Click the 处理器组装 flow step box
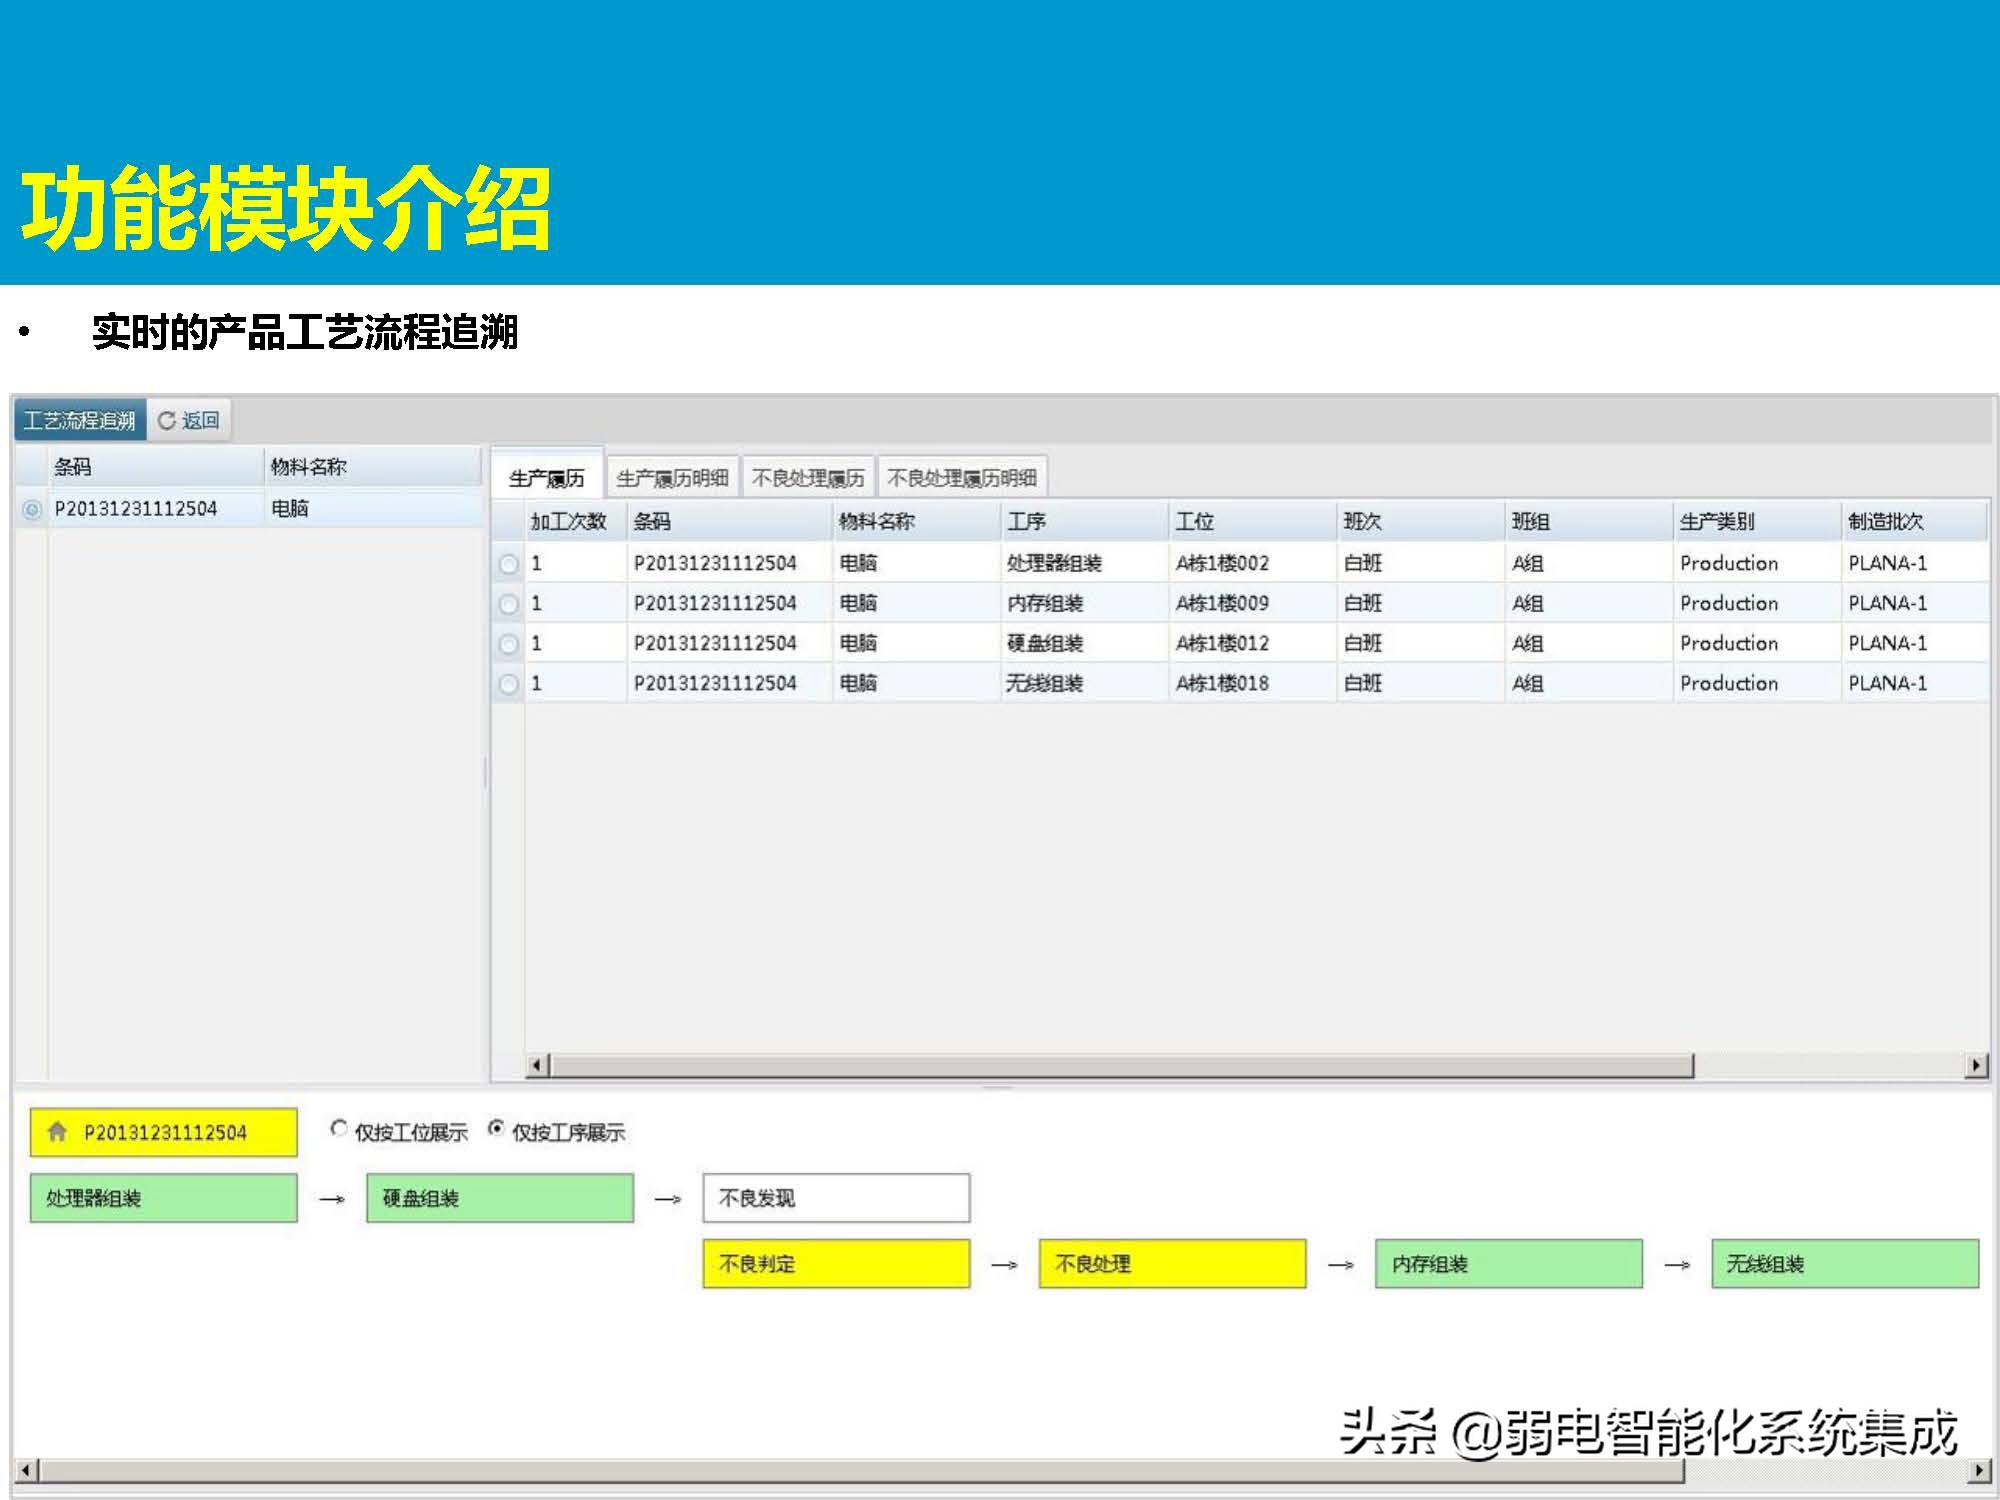2000x1500 pixels. (164, 1198)
